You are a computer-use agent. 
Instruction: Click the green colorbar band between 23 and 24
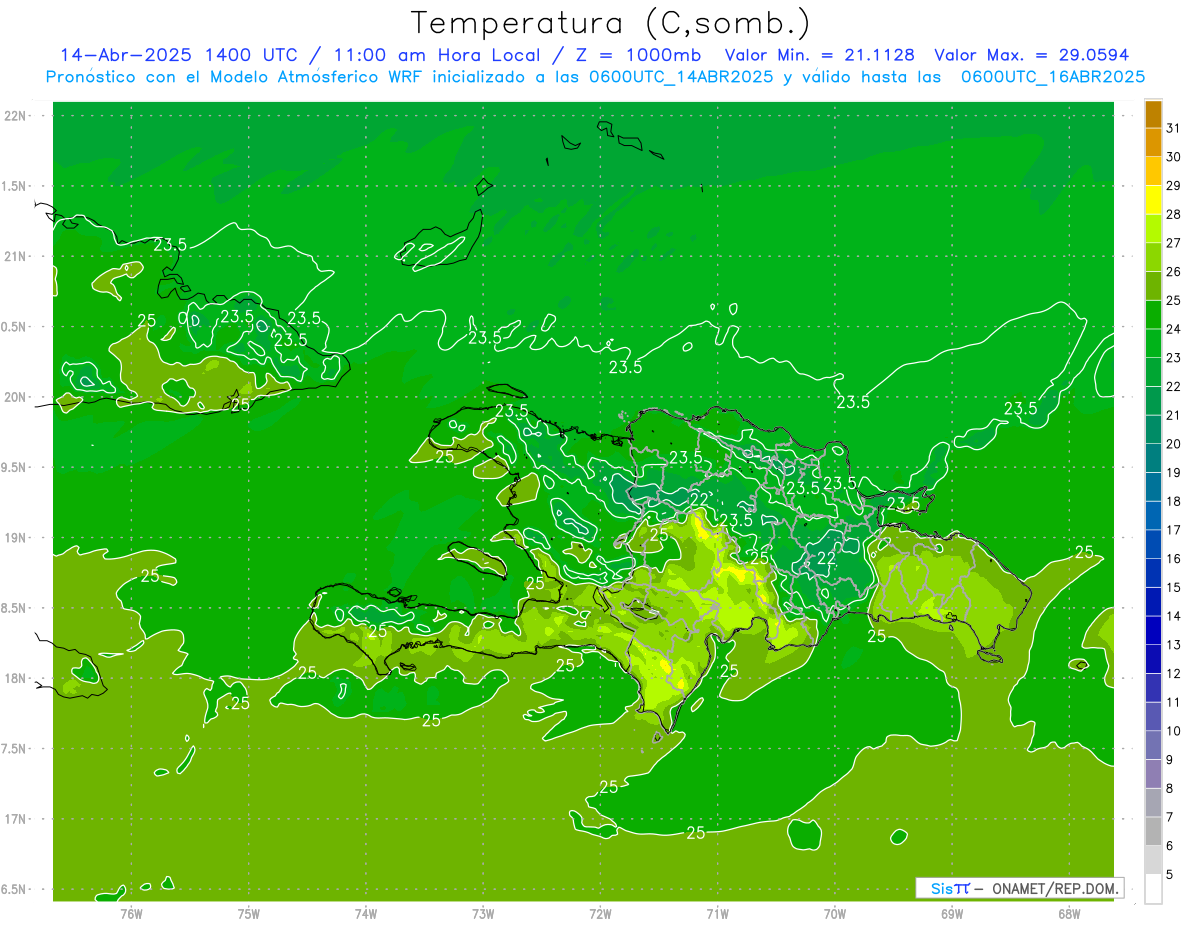(x=1153, y=343)
